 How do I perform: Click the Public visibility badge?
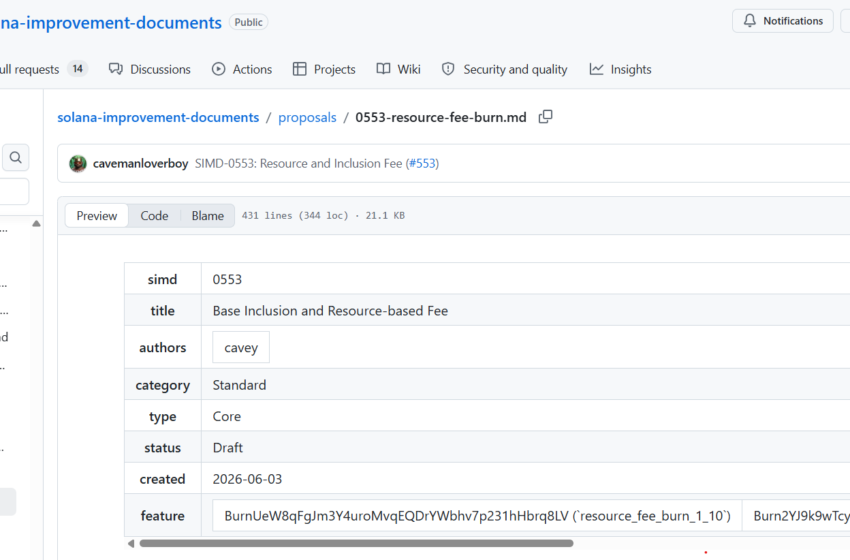pyautogui.click(x=248, y=22)
